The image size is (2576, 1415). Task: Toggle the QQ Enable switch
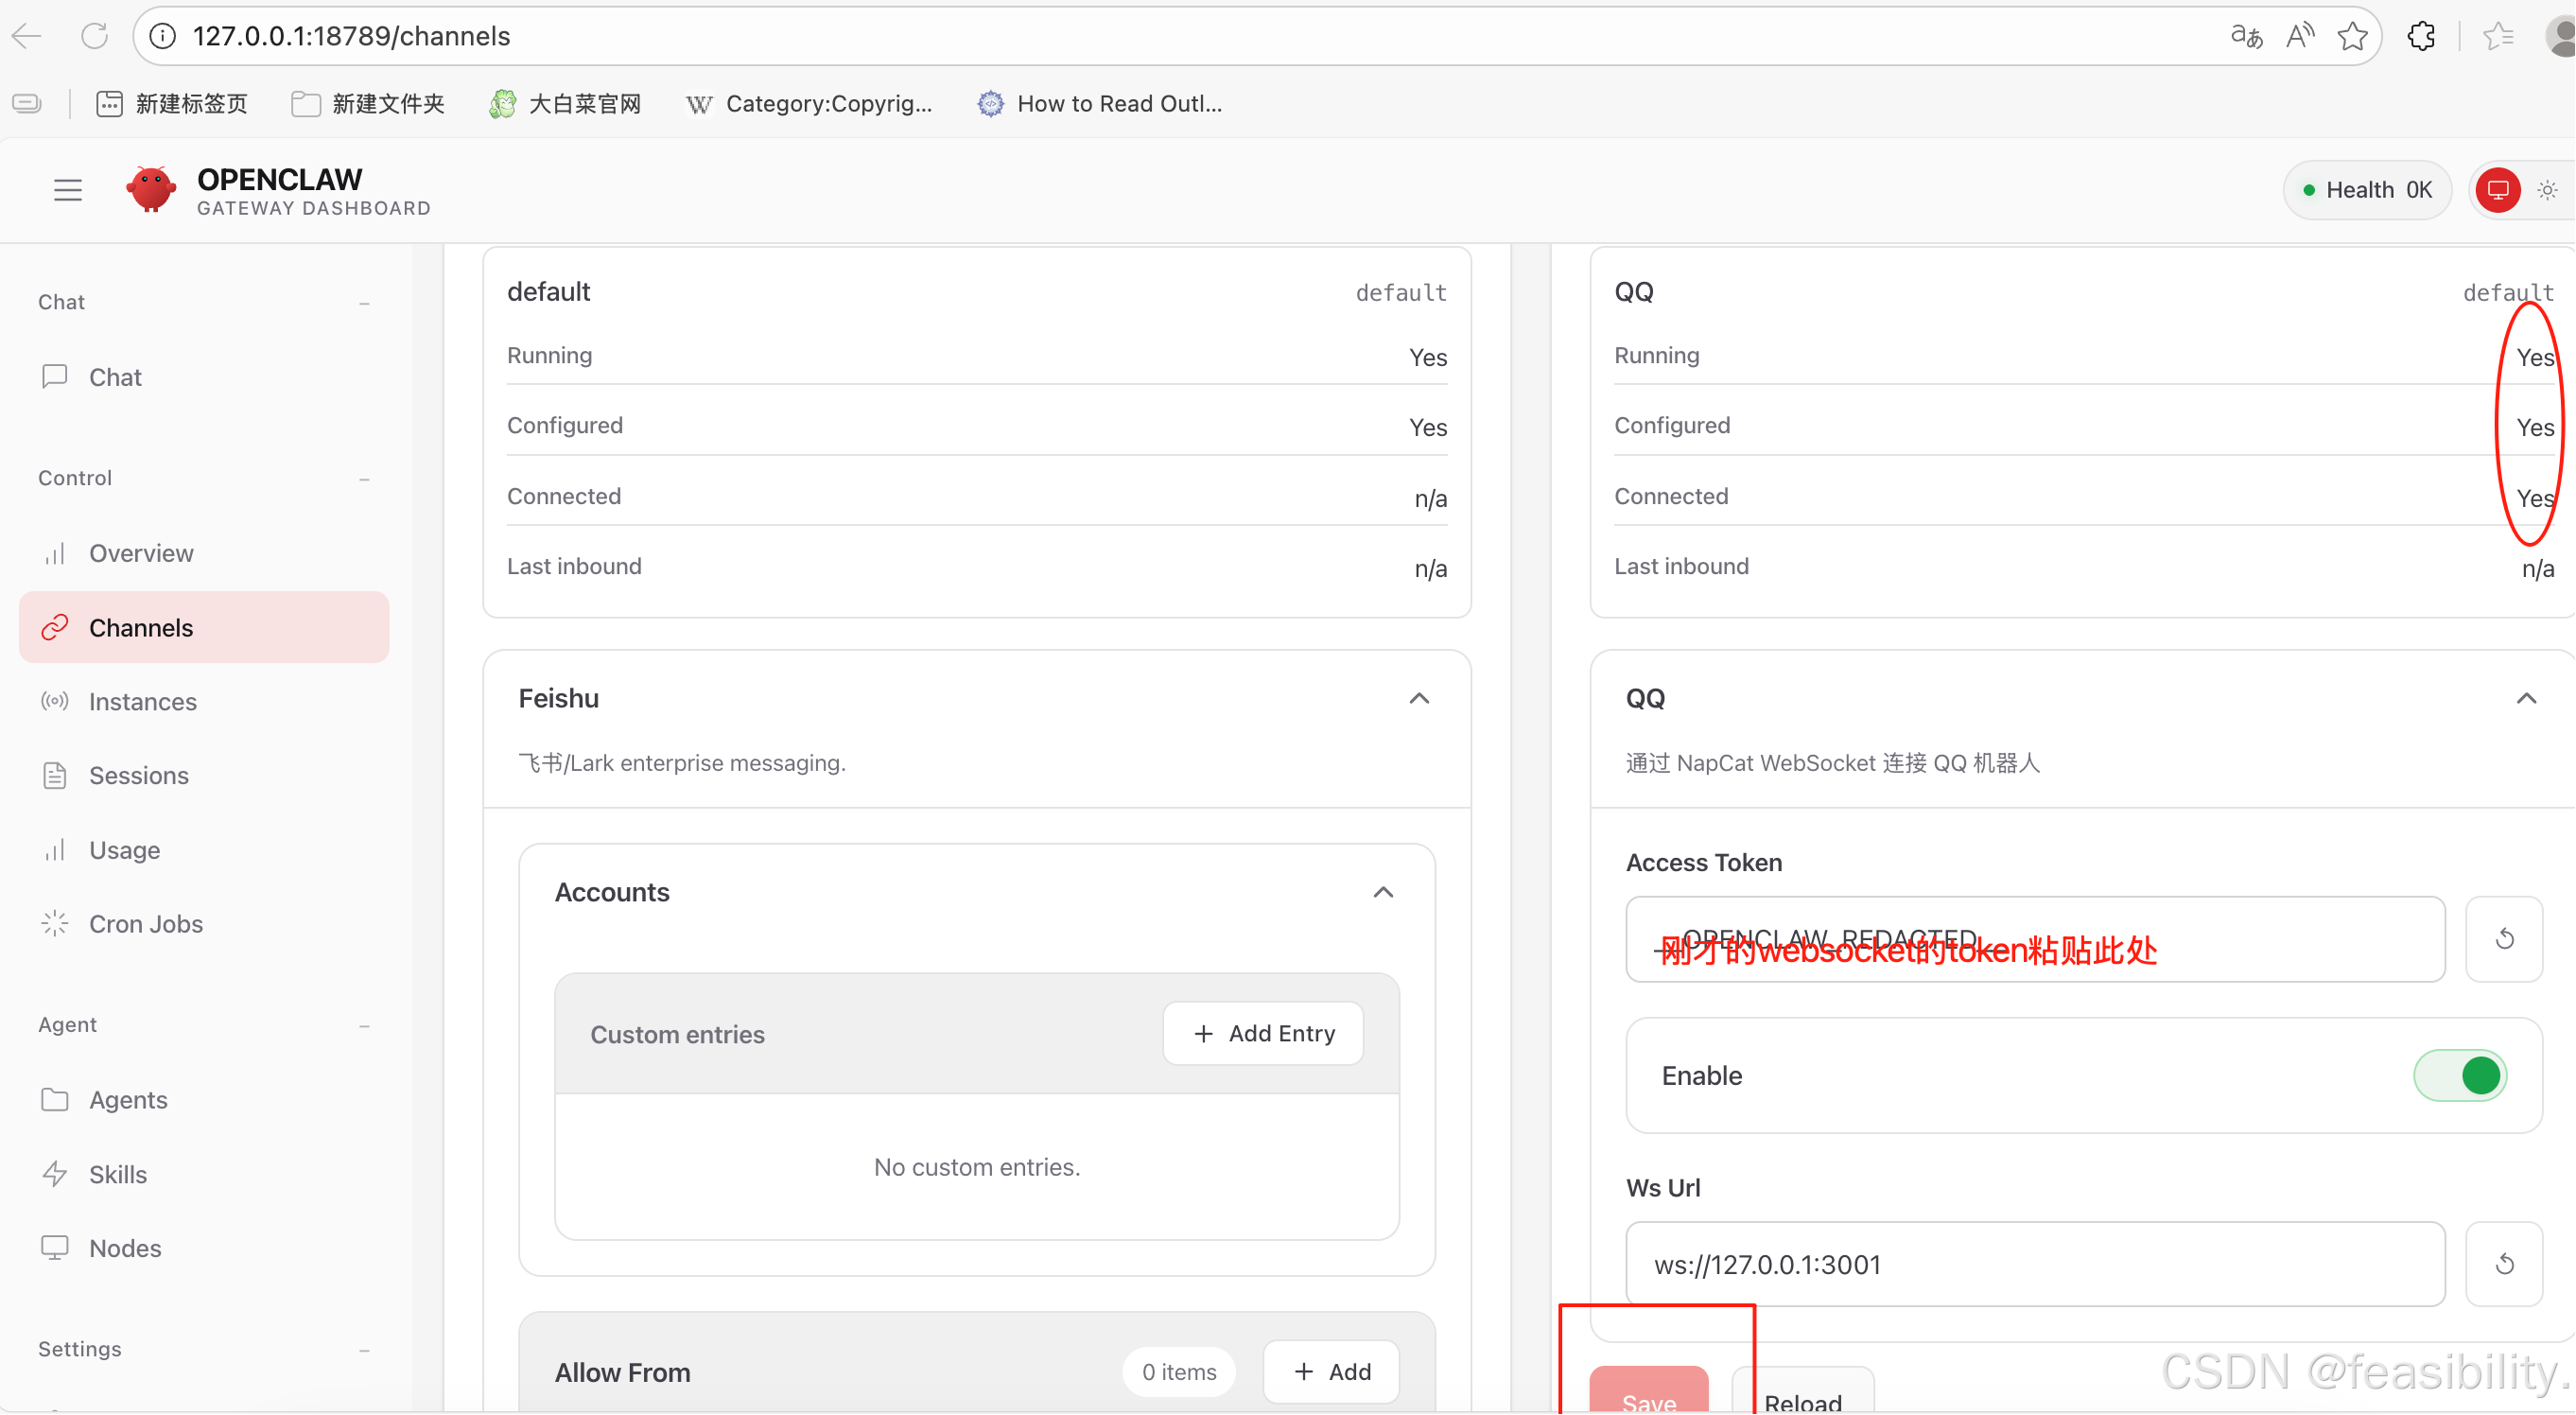coord(2459,1076)
